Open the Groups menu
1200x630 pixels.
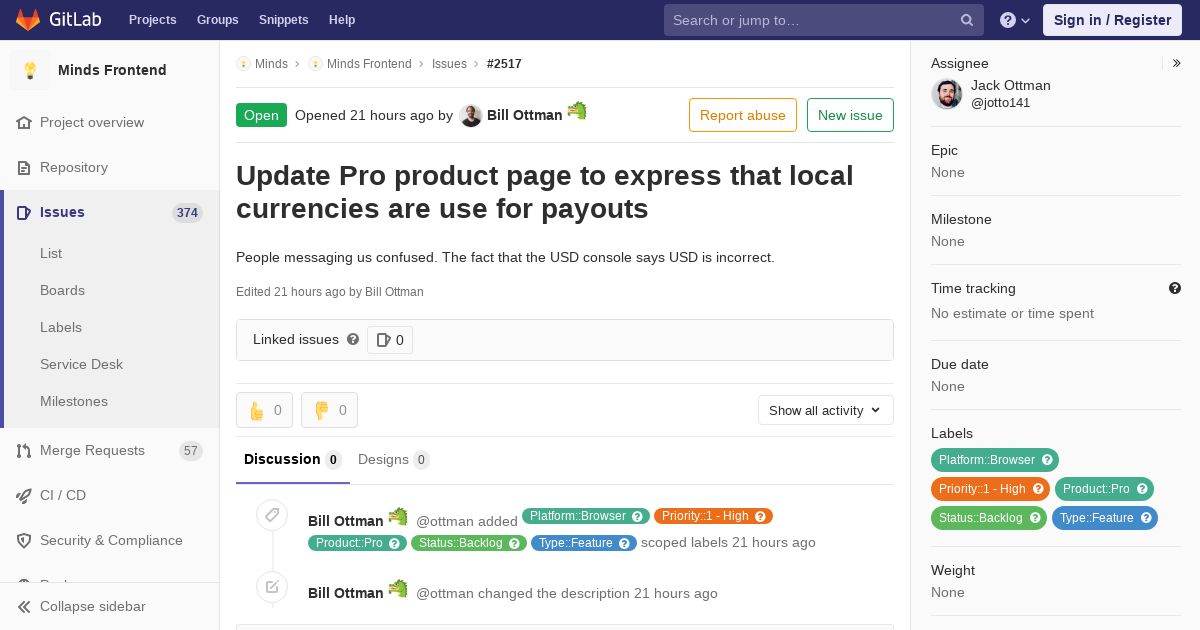coord(217,20)
